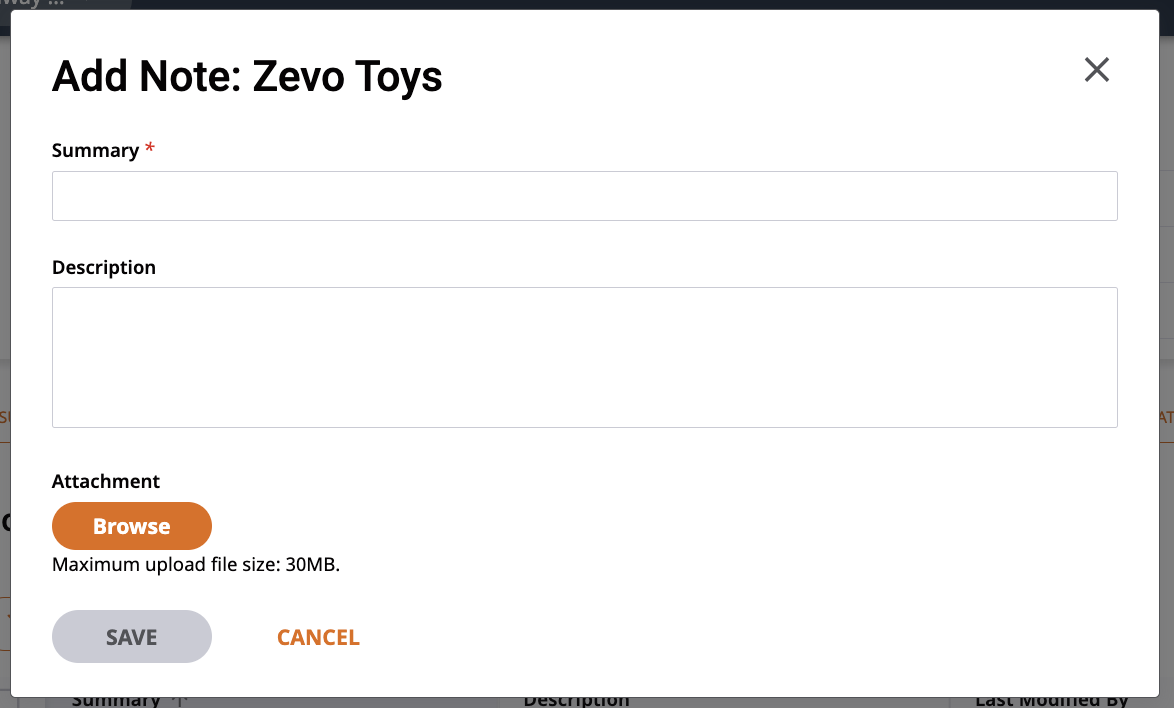This screenshot has width=1174, height=708.
Task: Close the Add Note dialog with X
Action: (x=1096, y=70)
